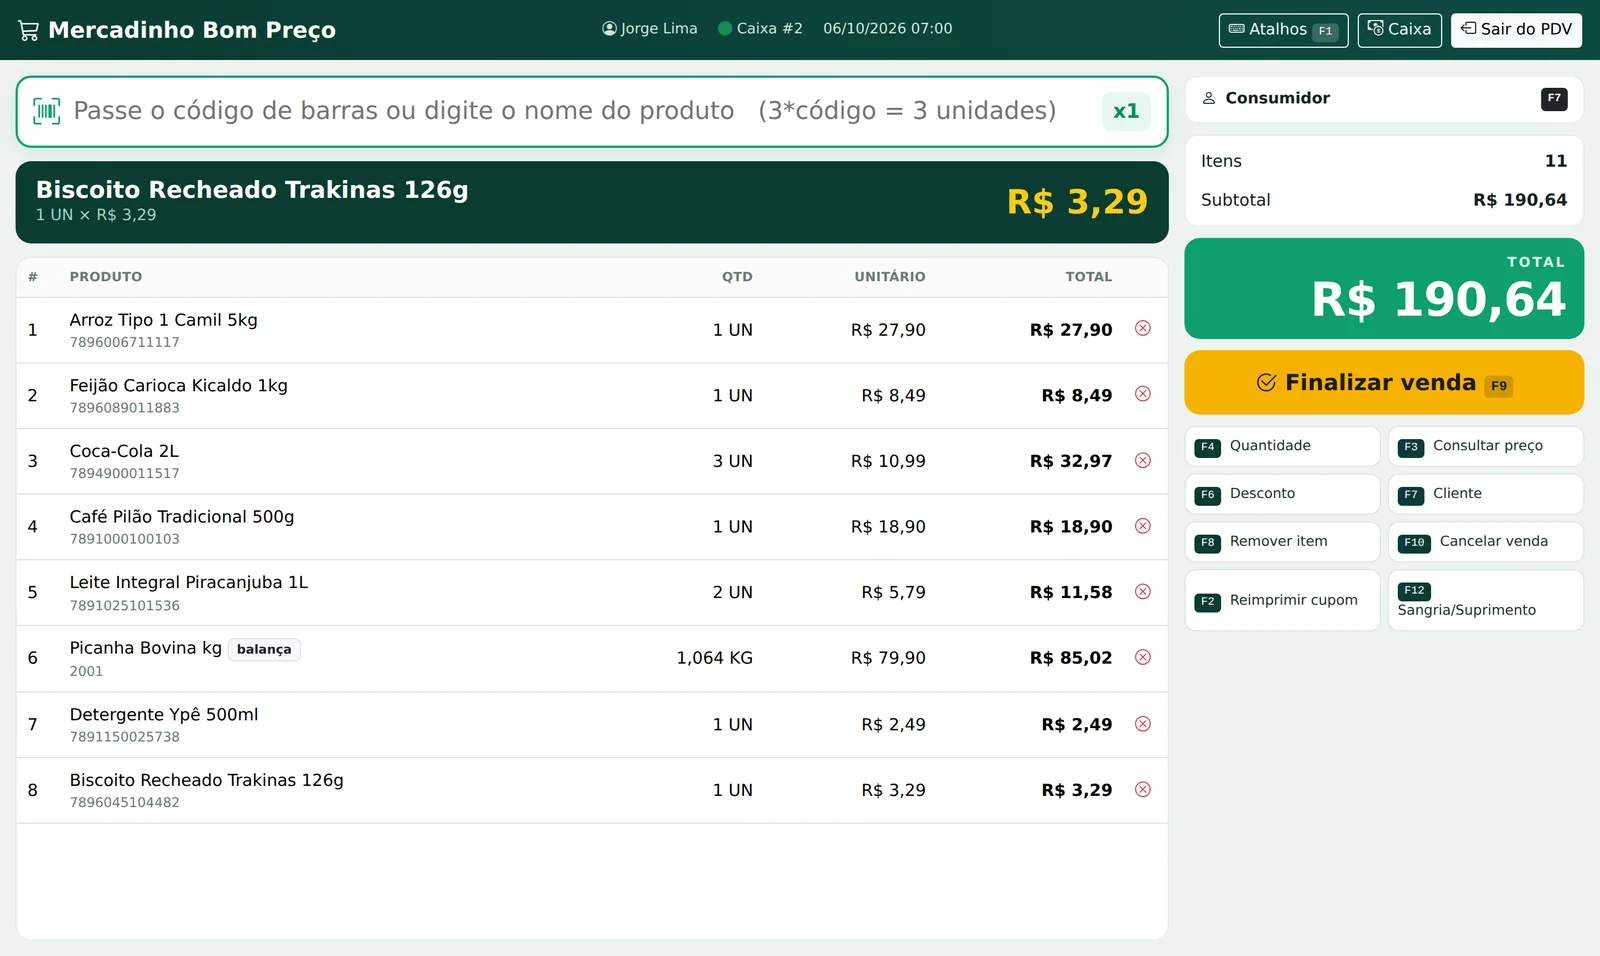Delete the Picanha Bovina kg line
The image size is (1600, 956).
pos(1143,657)
